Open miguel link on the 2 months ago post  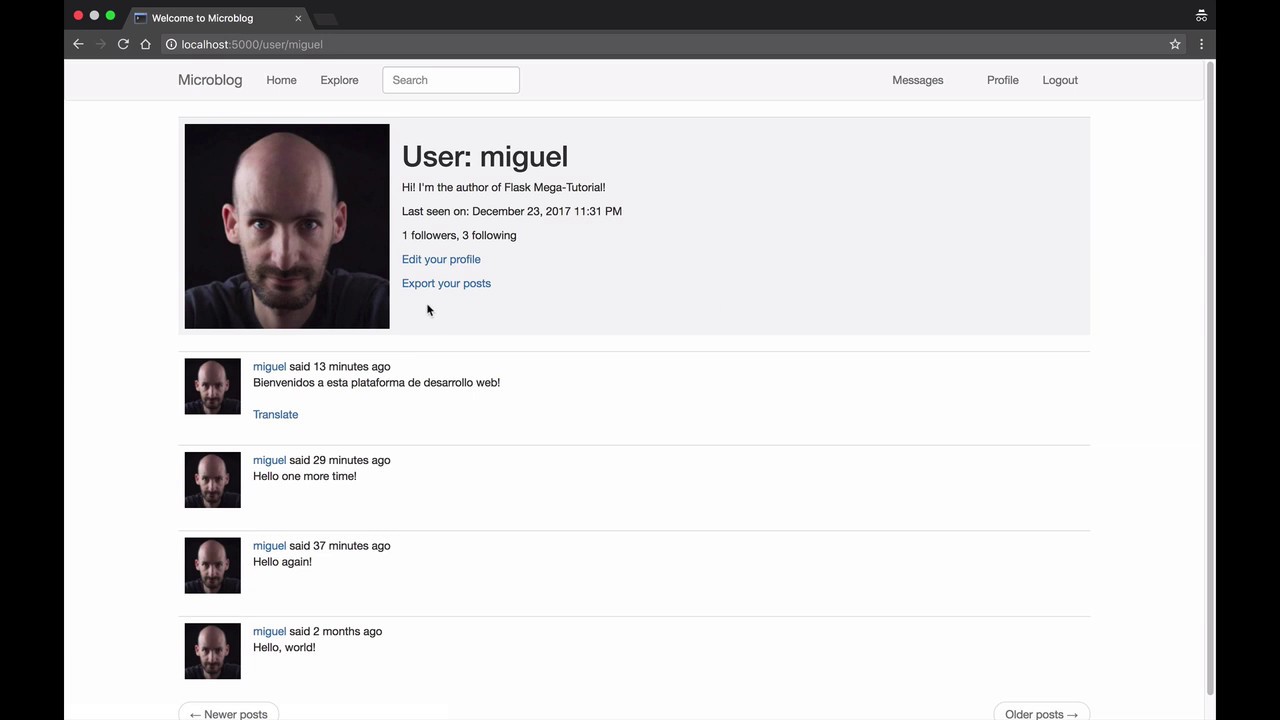point(269,632)
